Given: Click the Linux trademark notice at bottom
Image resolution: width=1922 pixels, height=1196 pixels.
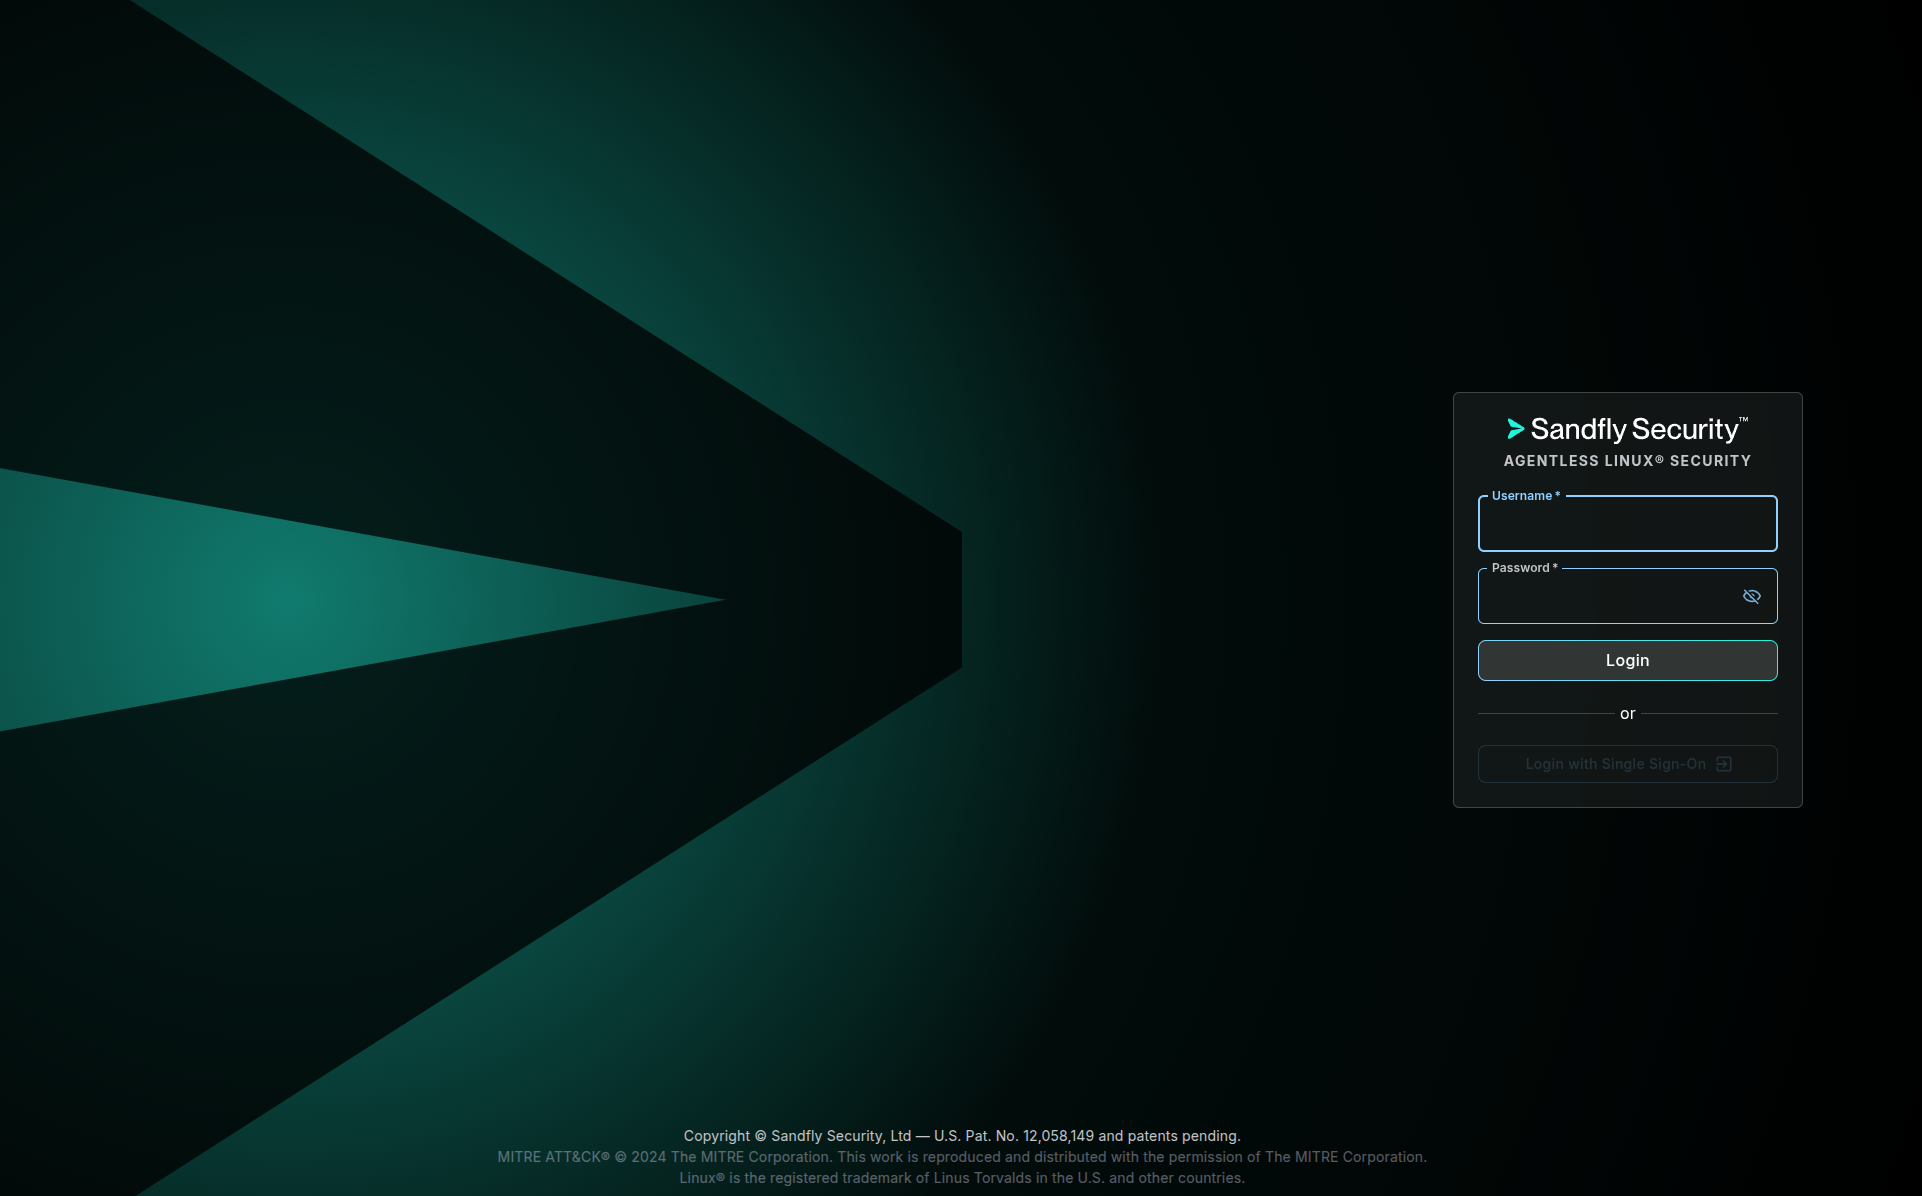Looking at the screenshot, I should point(963,1177).
